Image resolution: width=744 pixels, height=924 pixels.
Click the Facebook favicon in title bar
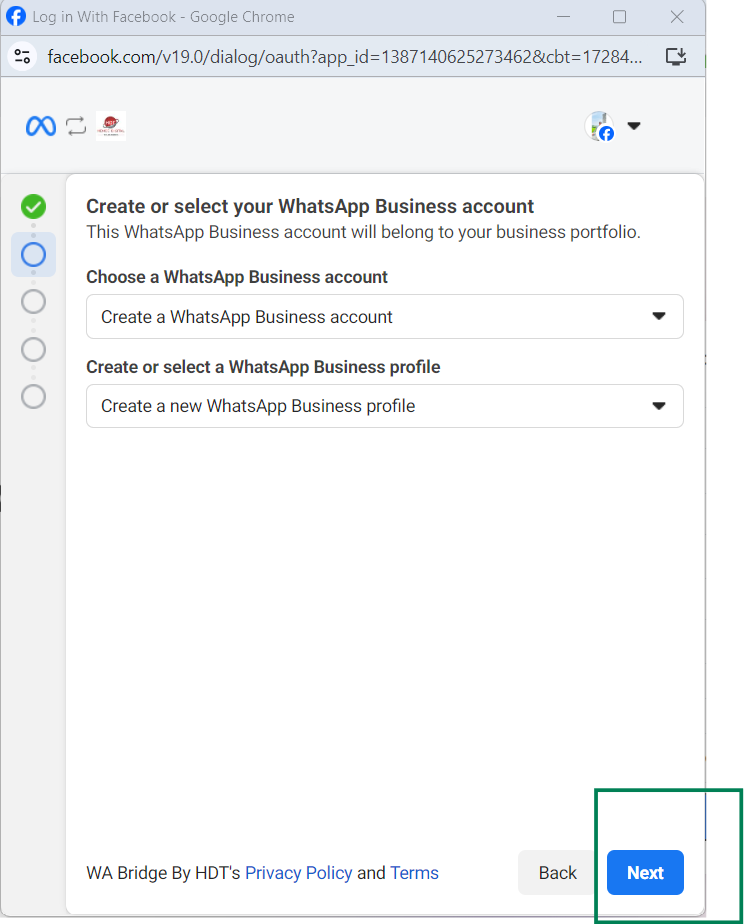click(x=16, y=16)
